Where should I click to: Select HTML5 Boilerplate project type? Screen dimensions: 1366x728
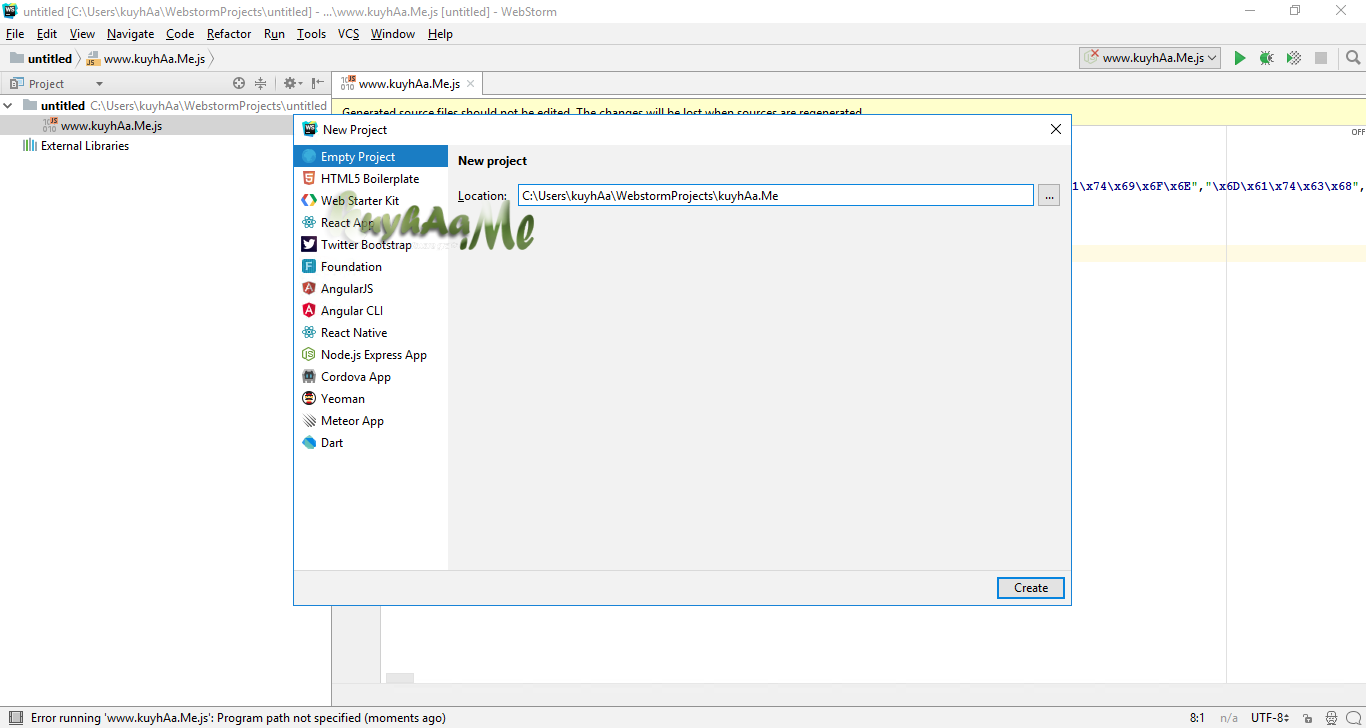[x=370, y=179]
